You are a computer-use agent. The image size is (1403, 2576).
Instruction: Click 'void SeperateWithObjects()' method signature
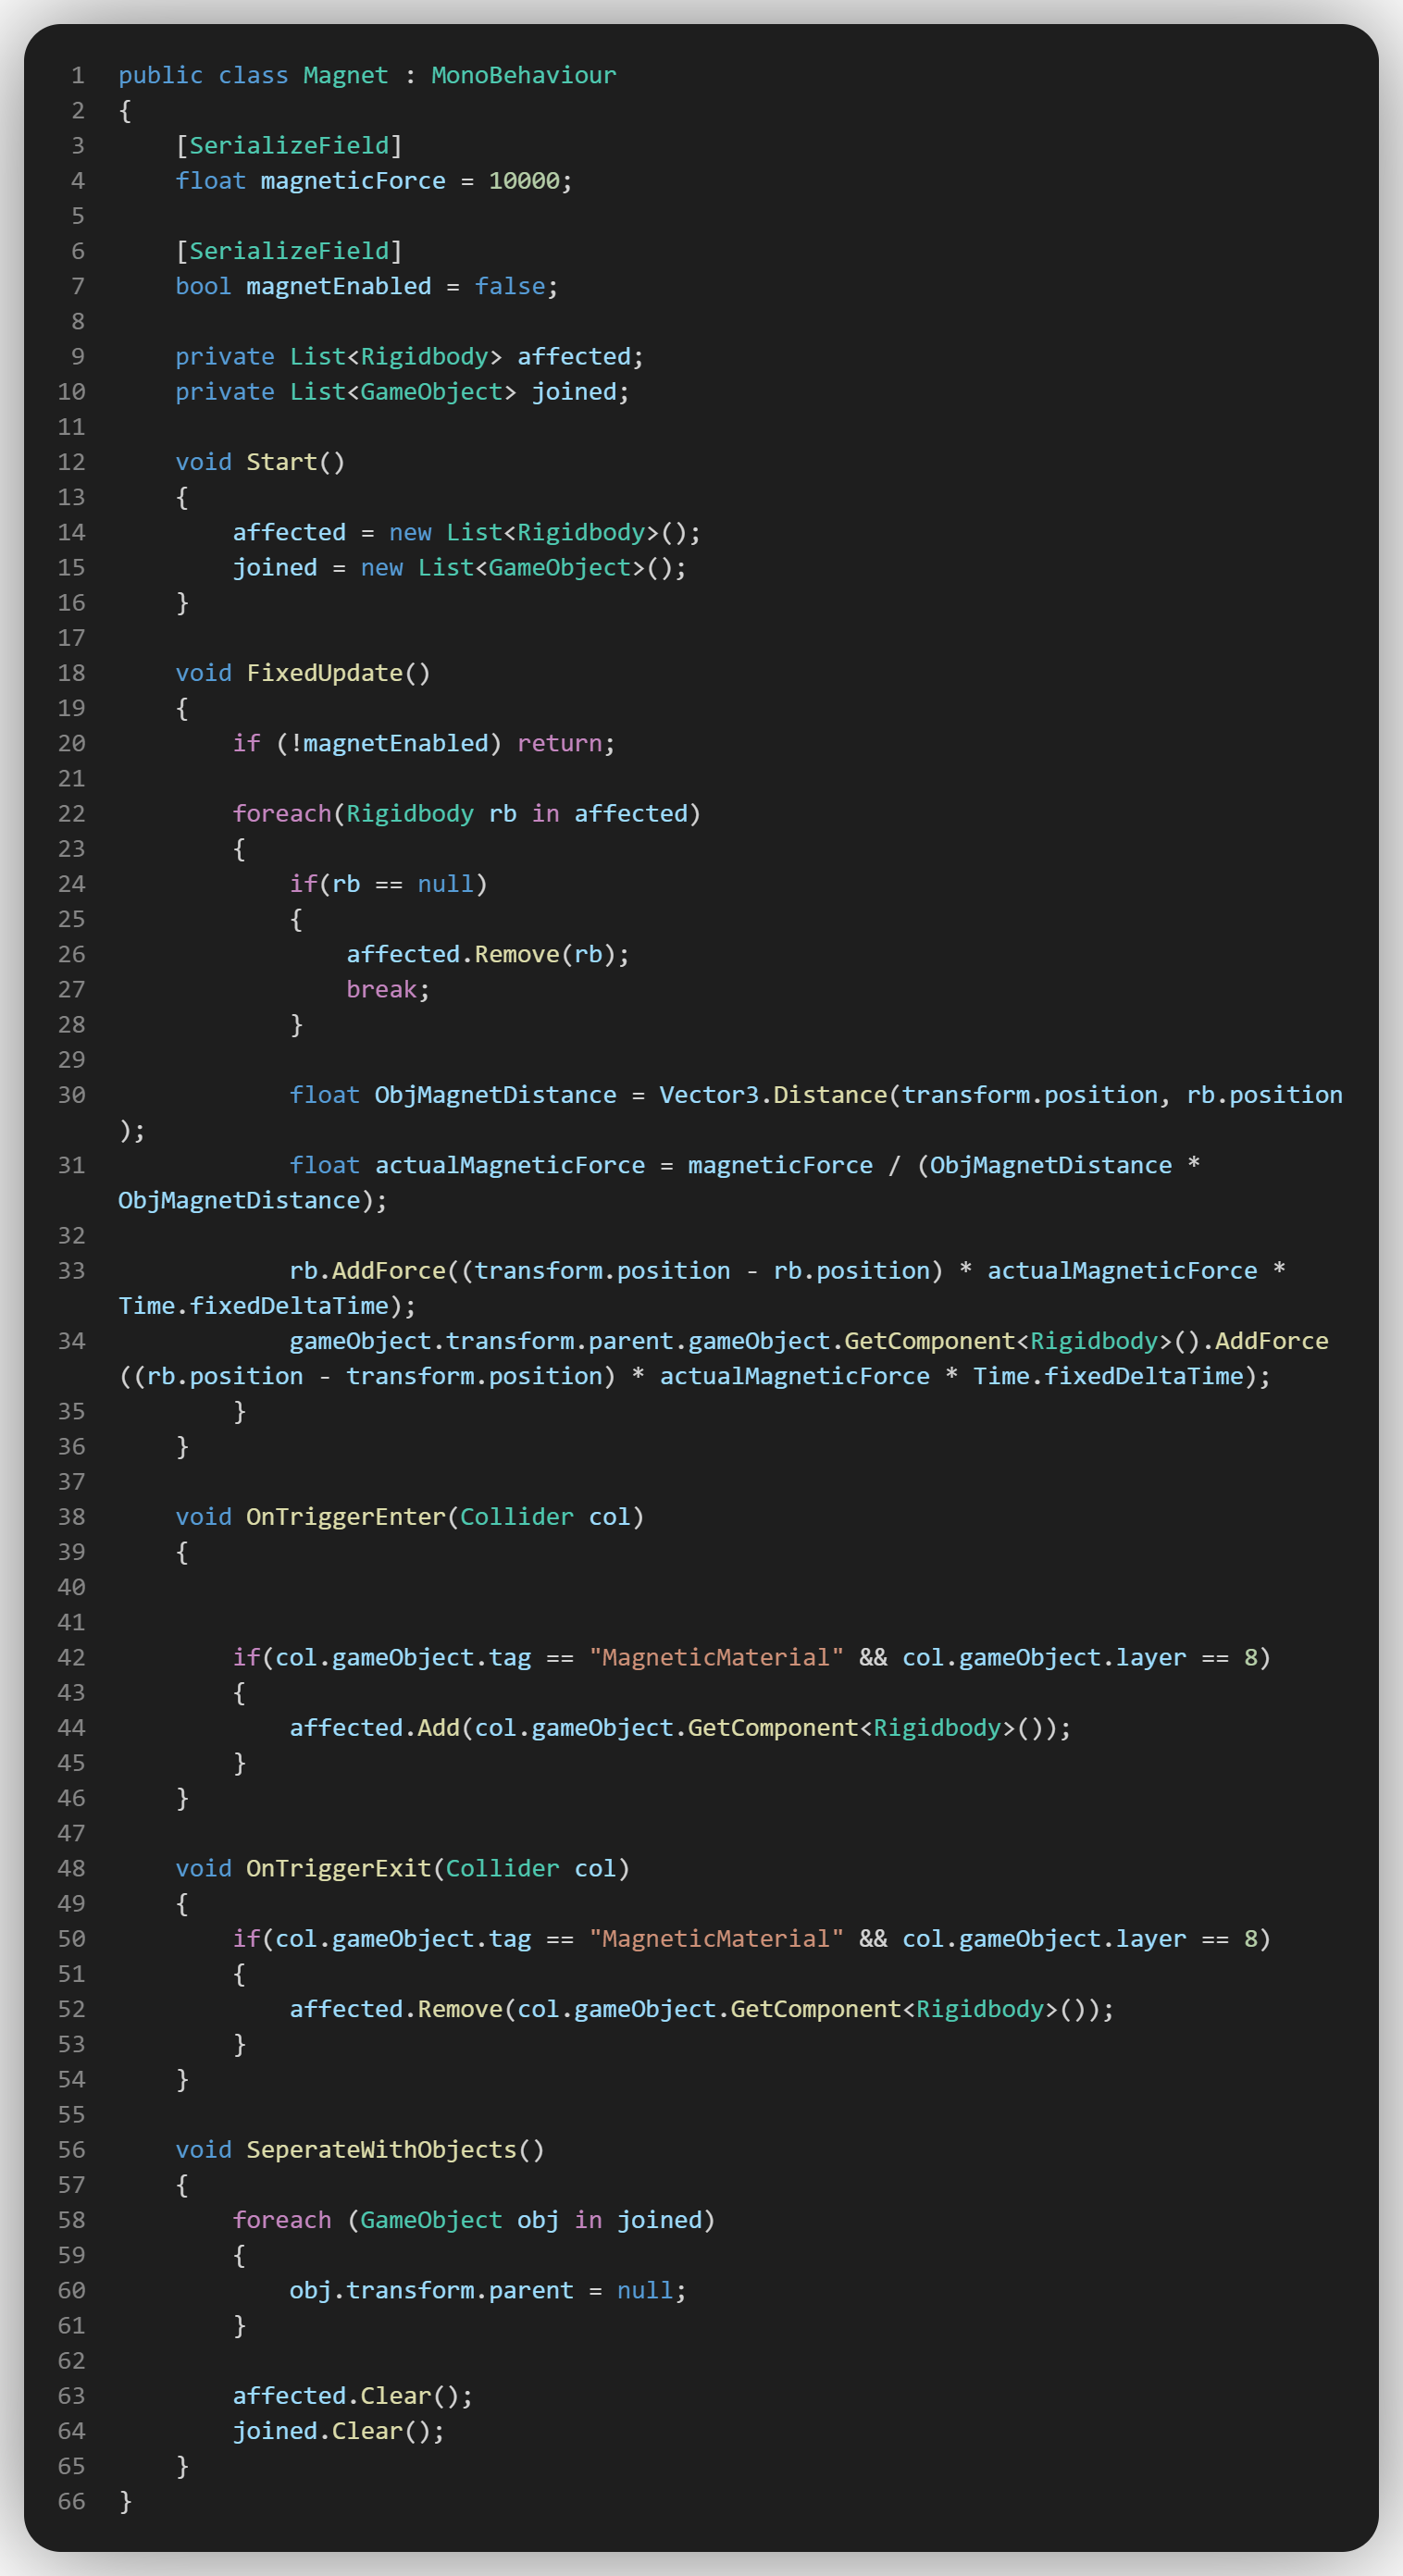pyautogui.click(x=360, y=2150)
